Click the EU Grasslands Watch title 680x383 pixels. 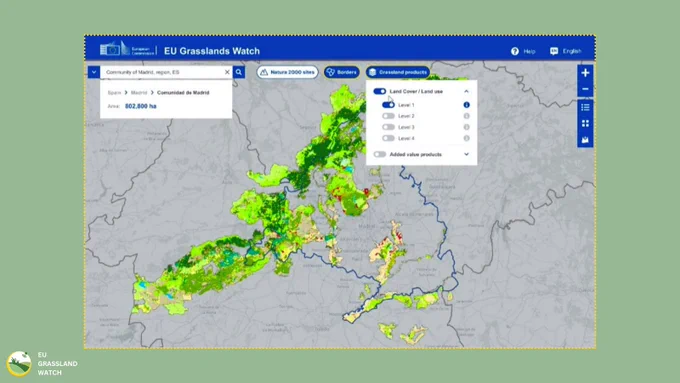[x=212, y=51]
